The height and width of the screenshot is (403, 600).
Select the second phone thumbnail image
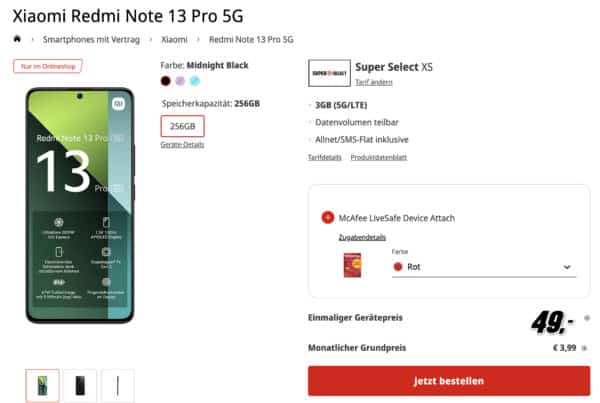point(80,385)
